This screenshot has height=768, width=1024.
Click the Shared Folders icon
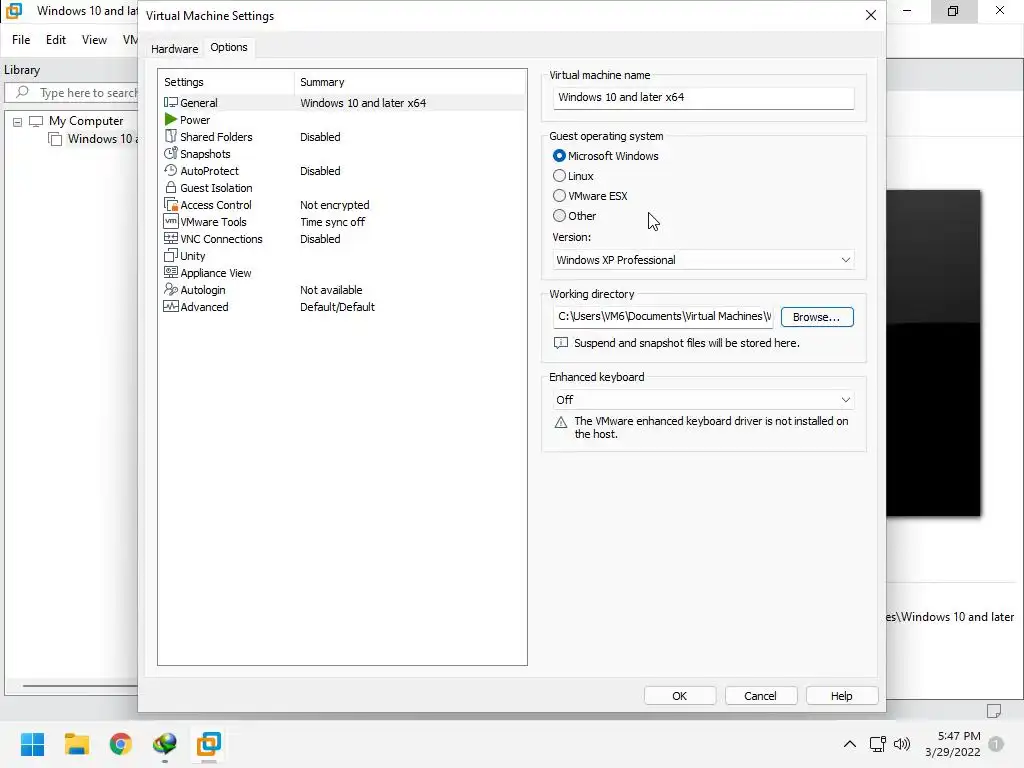170,136
